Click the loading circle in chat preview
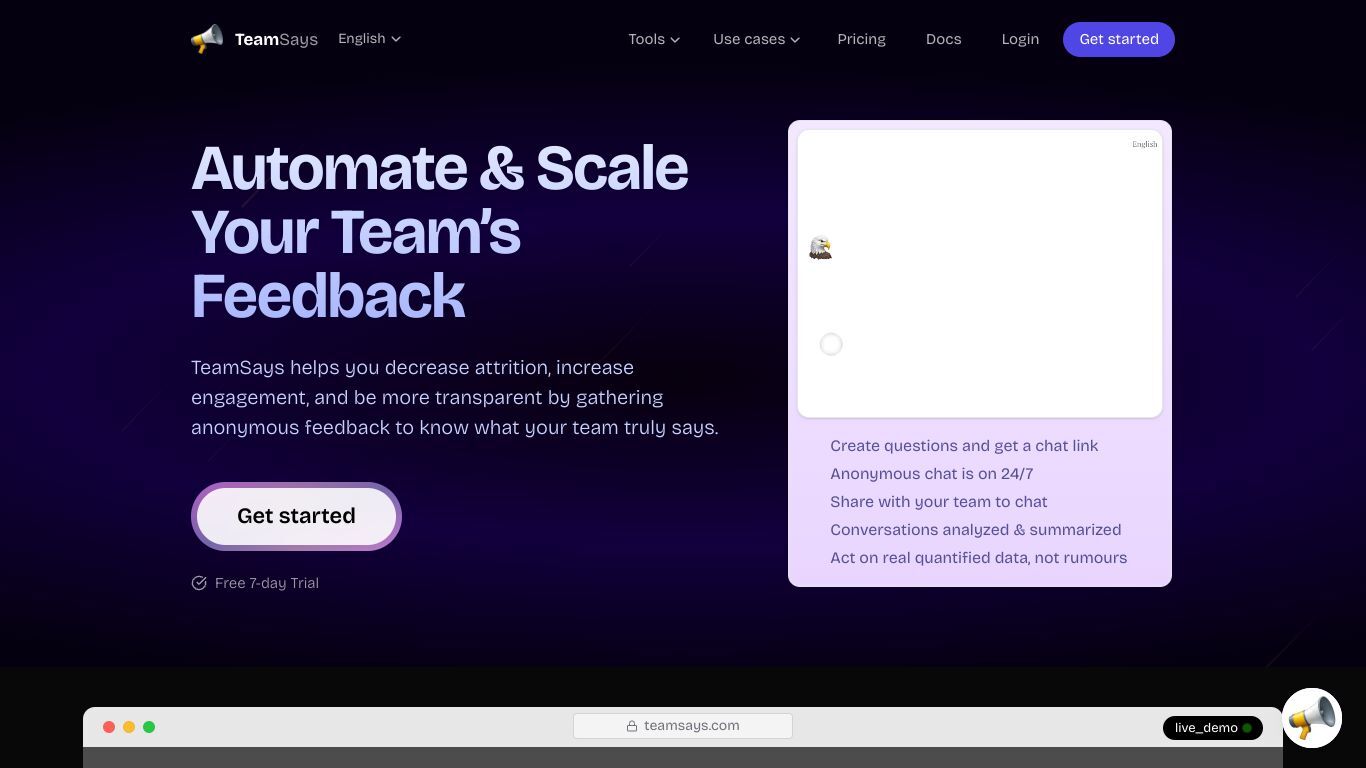Image resolution: width=1366 pixels, height=768 pixels. click(x=831, y=344)
